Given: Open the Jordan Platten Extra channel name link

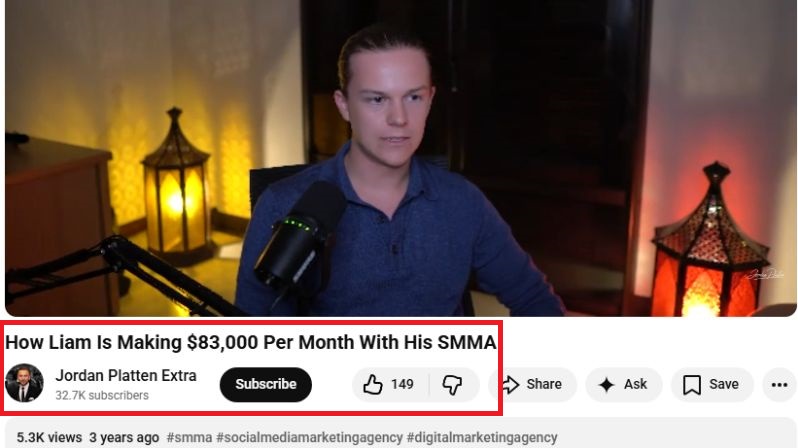Looking at the screenshot, I should click(126, 376).
